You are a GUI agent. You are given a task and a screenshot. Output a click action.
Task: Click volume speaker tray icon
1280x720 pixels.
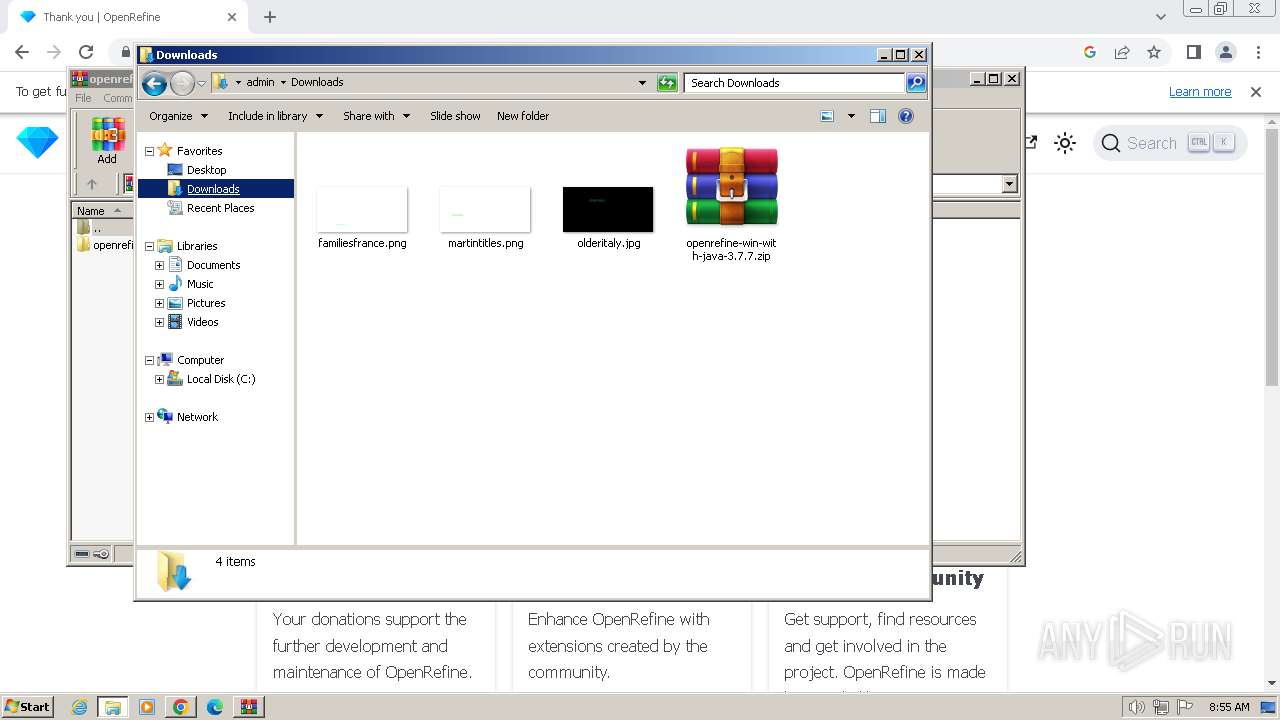point(1136,707)
